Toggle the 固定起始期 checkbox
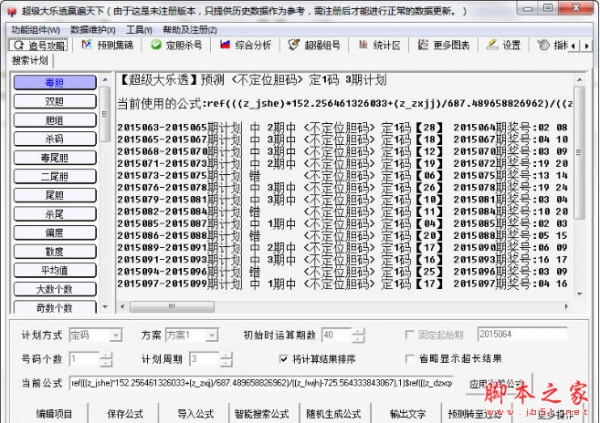 (x=409, y=335)
